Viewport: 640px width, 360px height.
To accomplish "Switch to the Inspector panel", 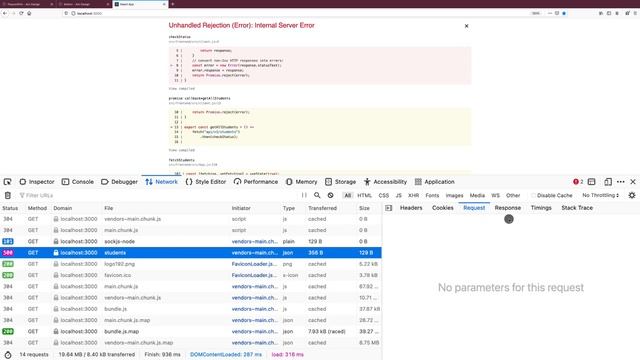I will coord(37,182).
